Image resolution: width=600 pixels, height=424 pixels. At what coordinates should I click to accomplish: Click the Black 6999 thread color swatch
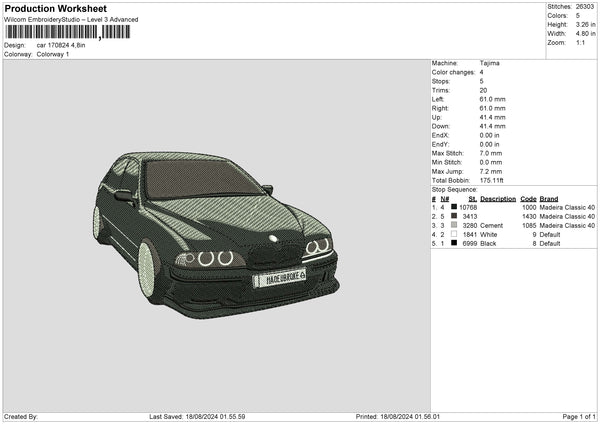[454, 243]
